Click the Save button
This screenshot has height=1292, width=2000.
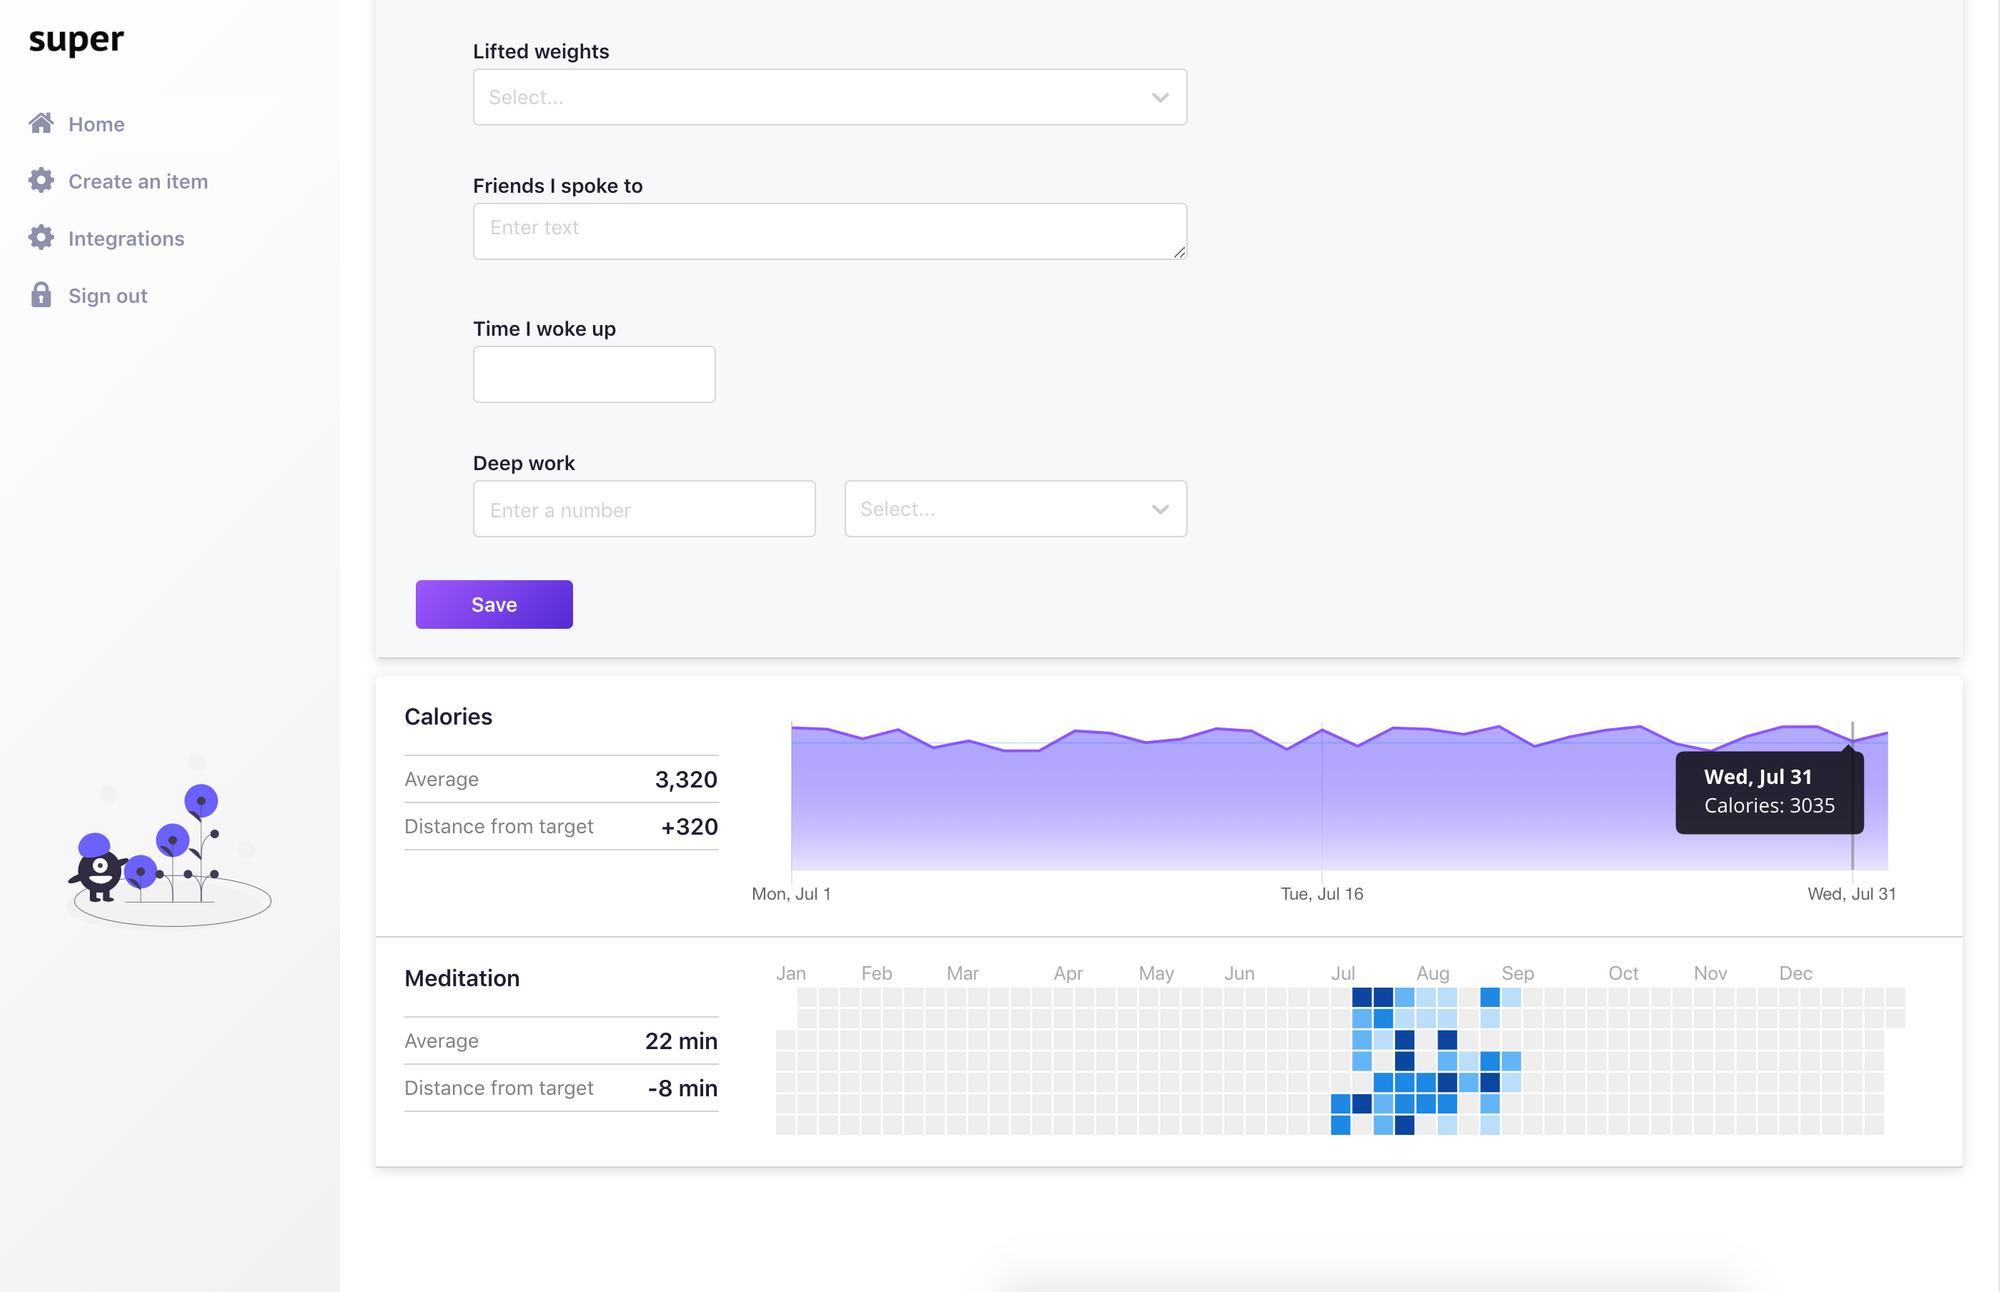pyautogui.click(x=493, y=604)
